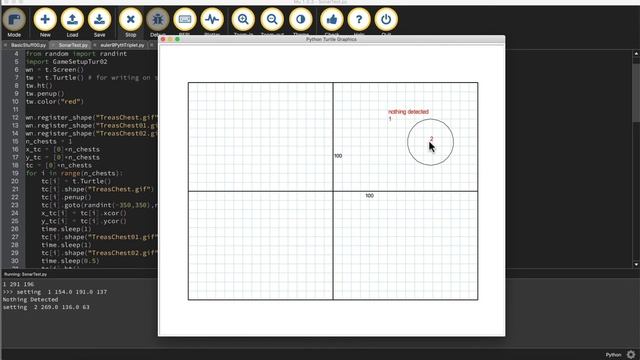Run code Check with thumbs-up icon
The height and width of the screenshot is (360, 640).
pyautogui.click(x=332, y=20)
